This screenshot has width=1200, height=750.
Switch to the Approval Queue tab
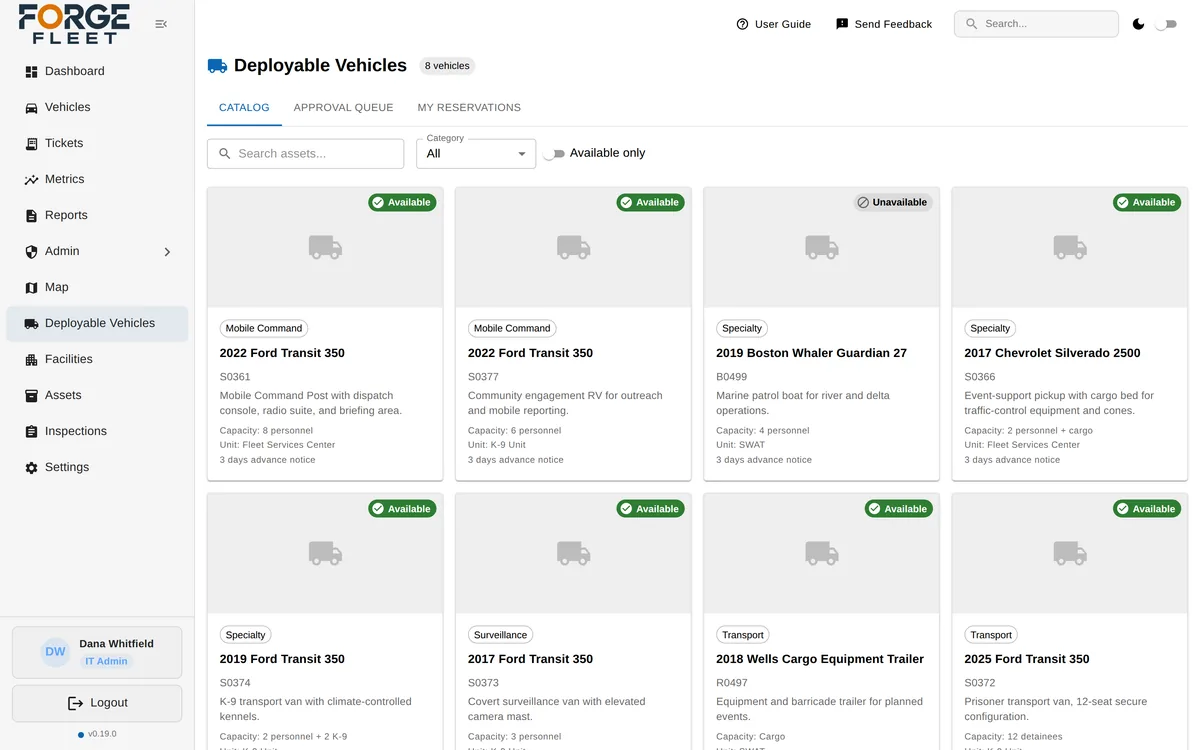pos(343,108)
